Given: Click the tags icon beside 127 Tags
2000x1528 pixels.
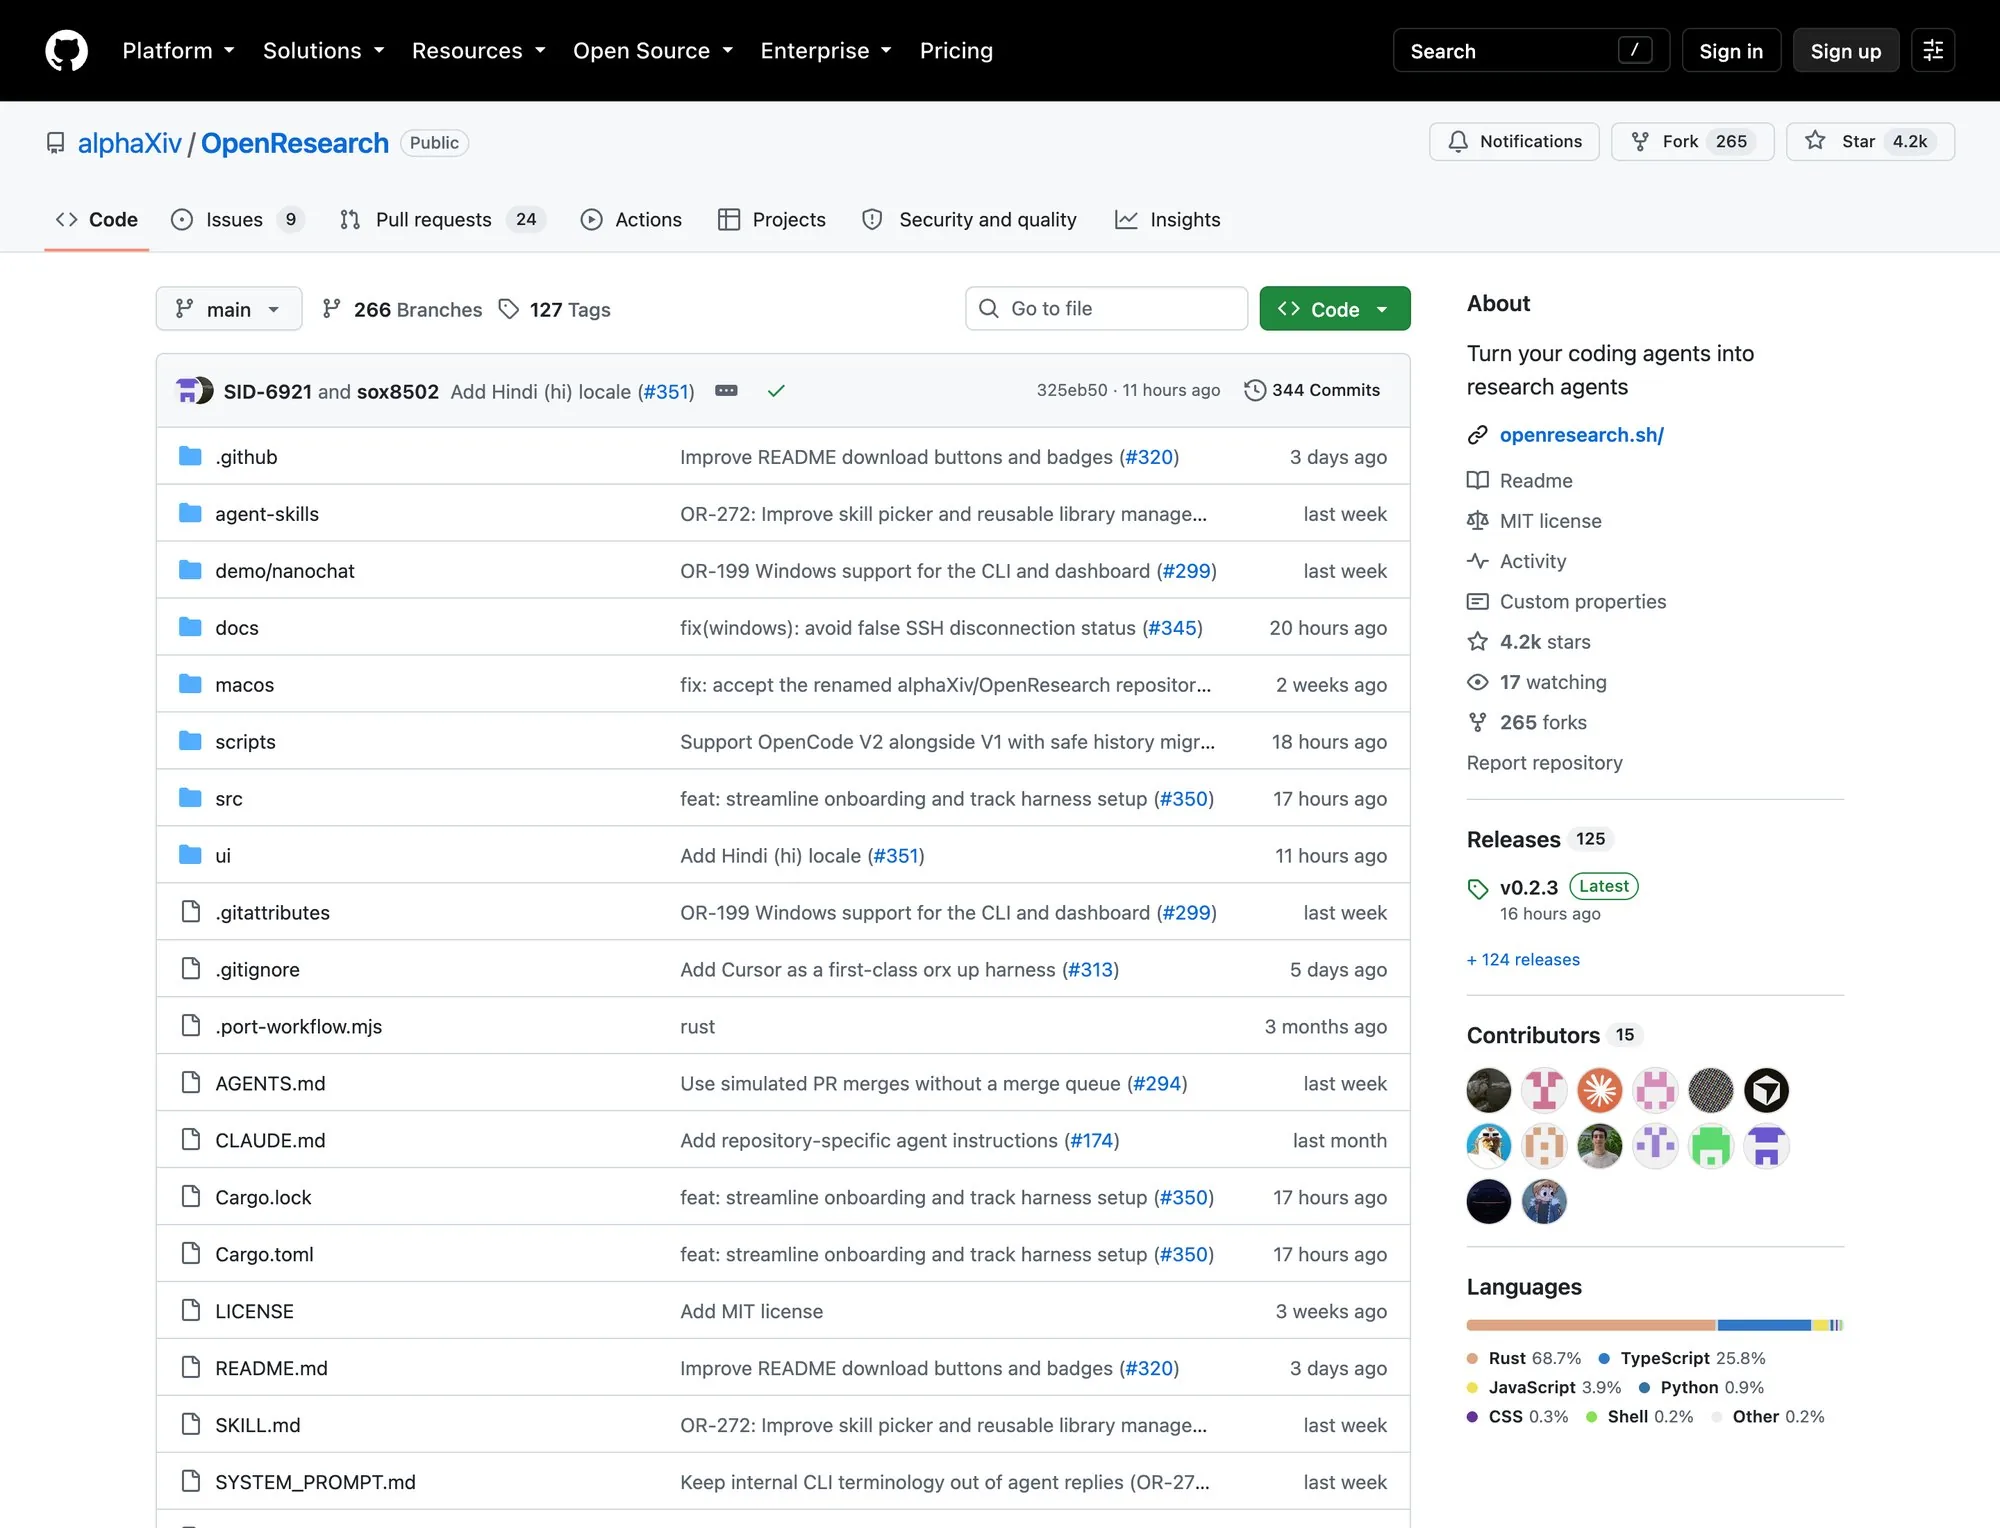Looking at the screenshot, I should 509,309.
